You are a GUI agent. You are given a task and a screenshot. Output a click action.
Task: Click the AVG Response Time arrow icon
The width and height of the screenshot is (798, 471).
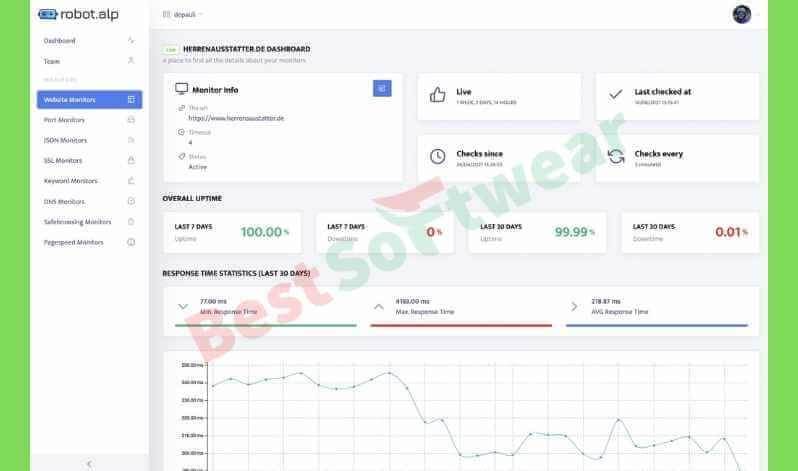[574, 307]
